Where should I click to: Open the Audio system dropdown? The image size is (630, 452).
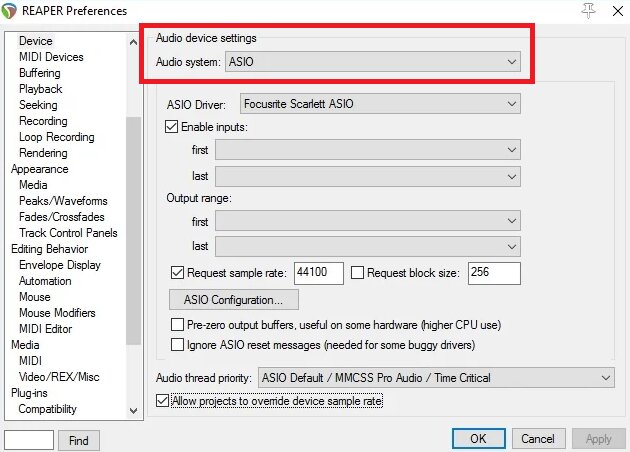coord(372,62)
